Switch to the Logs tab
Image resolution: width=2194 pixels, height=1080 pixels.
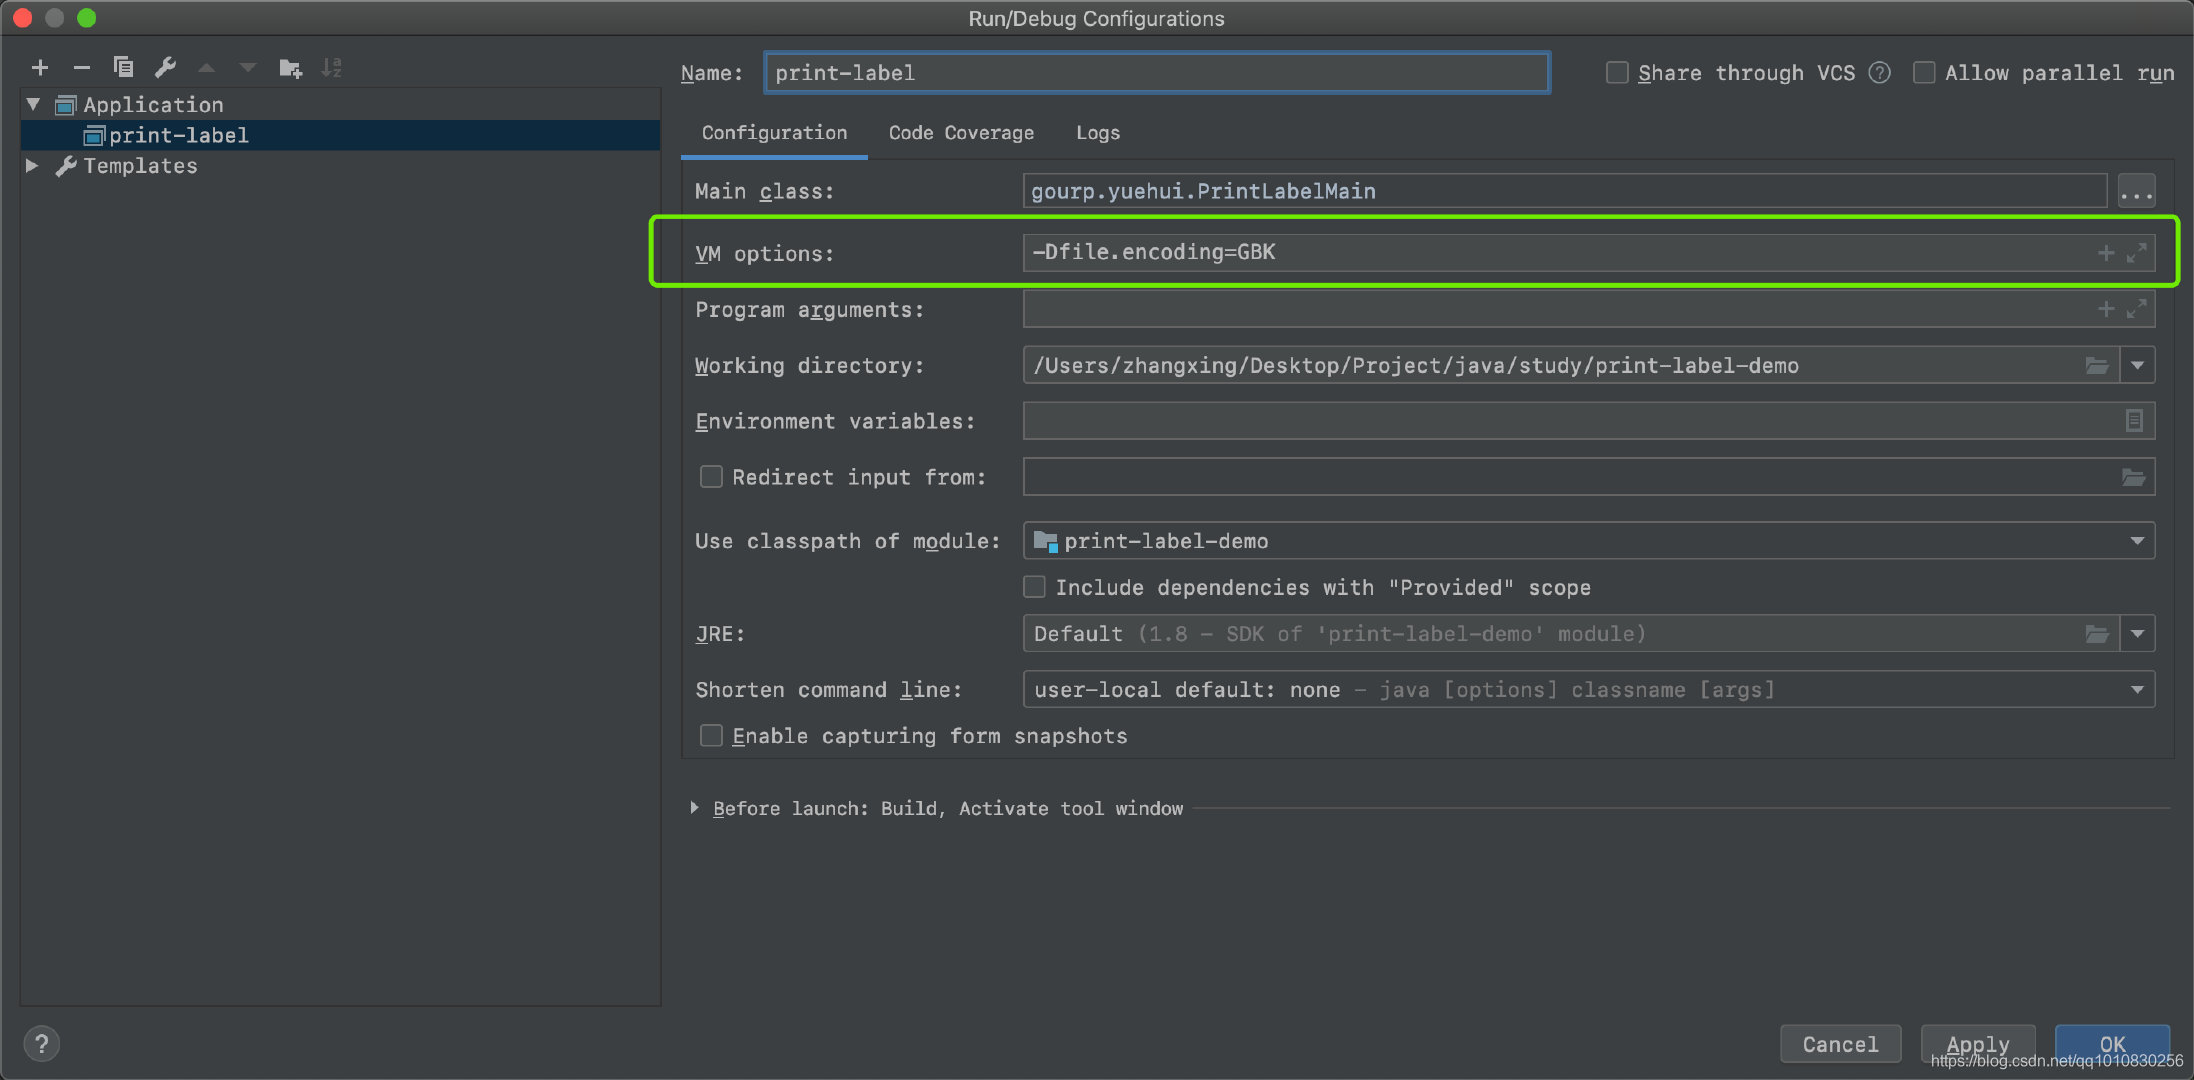1097,133
